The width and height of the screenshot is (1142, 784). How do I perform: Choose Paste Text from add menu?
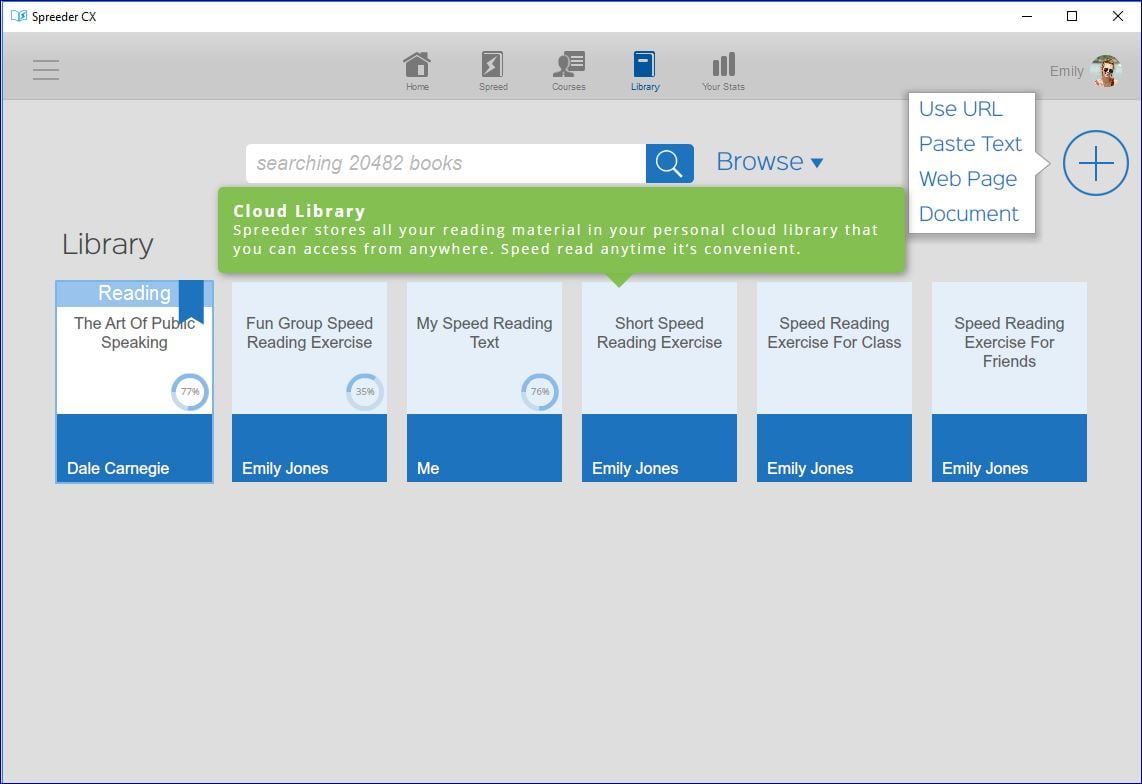tap(970, 144)
